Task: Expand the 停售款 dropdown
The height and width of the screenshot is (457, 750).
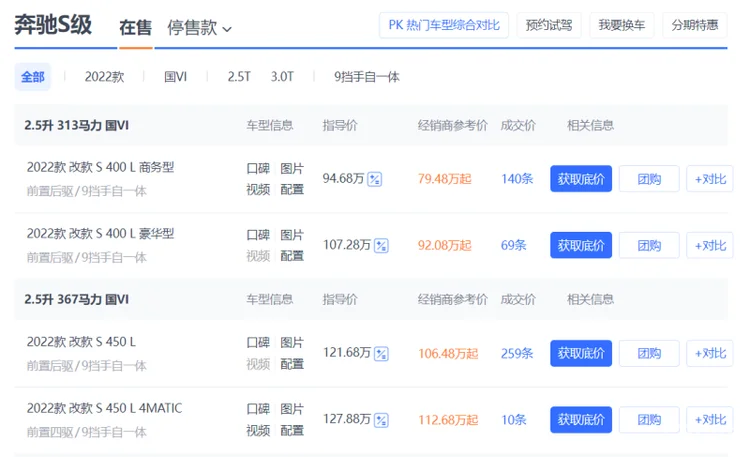Action: tap(199, 28)
